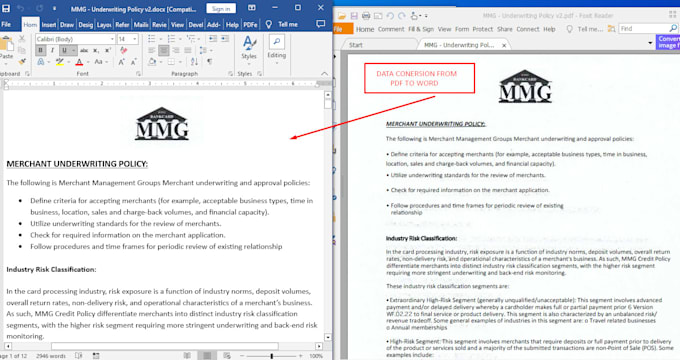Justify text in Word
680x360 pixels.
pyautogui.click(x=188, y=51)
